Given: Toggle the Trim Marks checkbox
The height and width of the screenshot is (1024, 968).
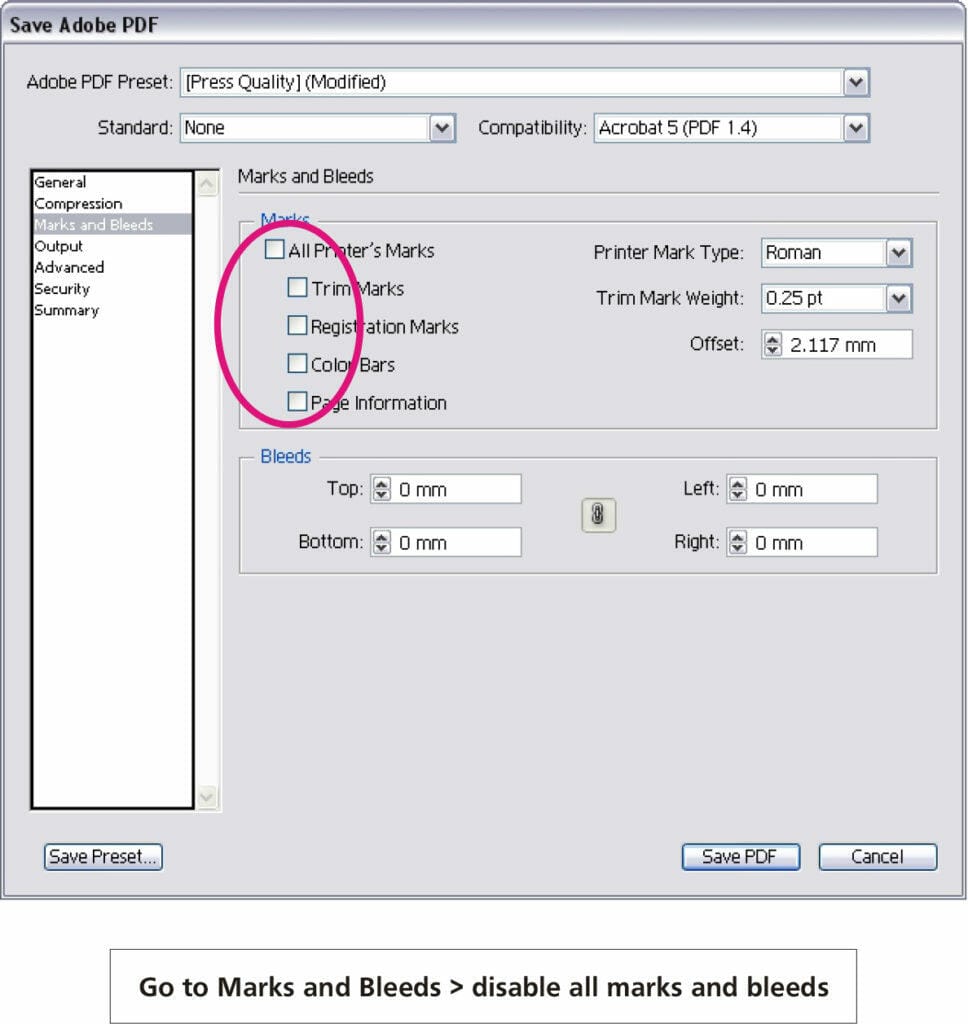Looking at the screenshot, I should coord(297,288).
